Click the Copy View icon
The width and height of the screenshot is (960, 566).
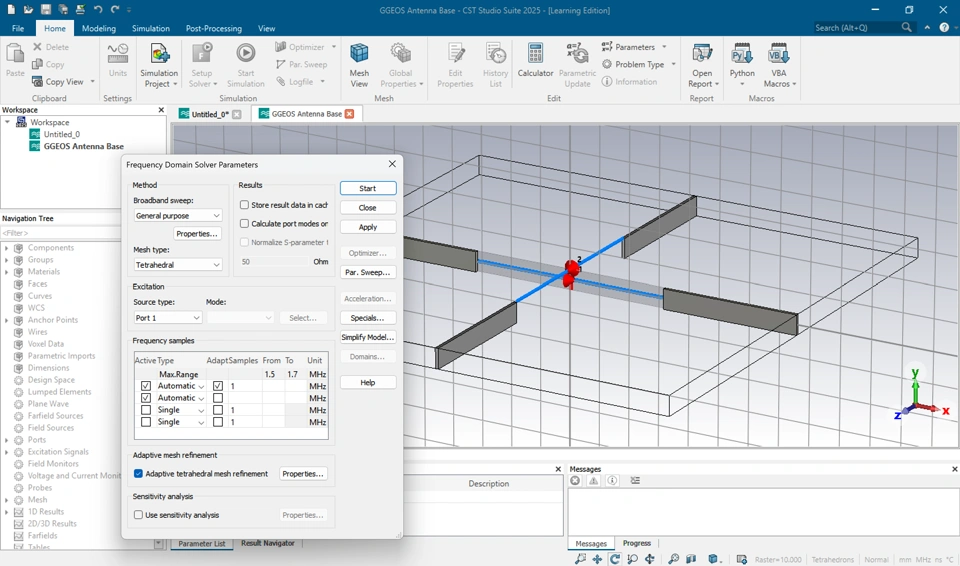pyautogui.click(x=37, y=81)
